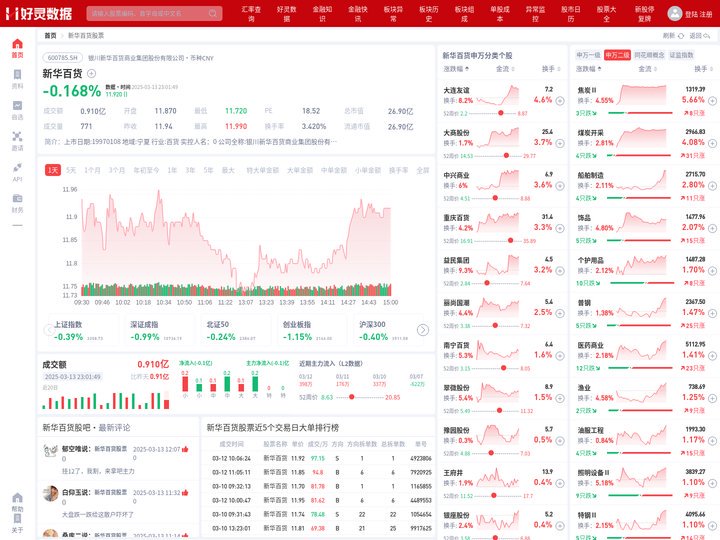Click the 刷新 refresh icon
This screenshot has width=720, height=540.
click(x=681, y=35)
